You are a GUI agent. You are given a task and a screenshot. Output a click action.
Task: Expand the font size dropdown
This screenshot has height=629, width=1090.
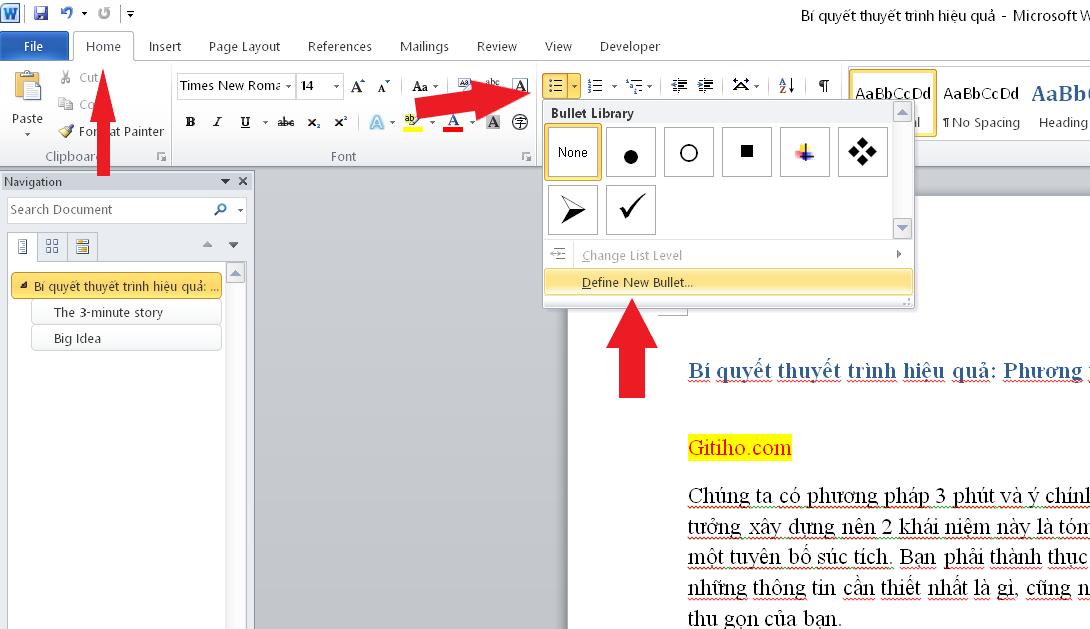click(x=336, y=86)
